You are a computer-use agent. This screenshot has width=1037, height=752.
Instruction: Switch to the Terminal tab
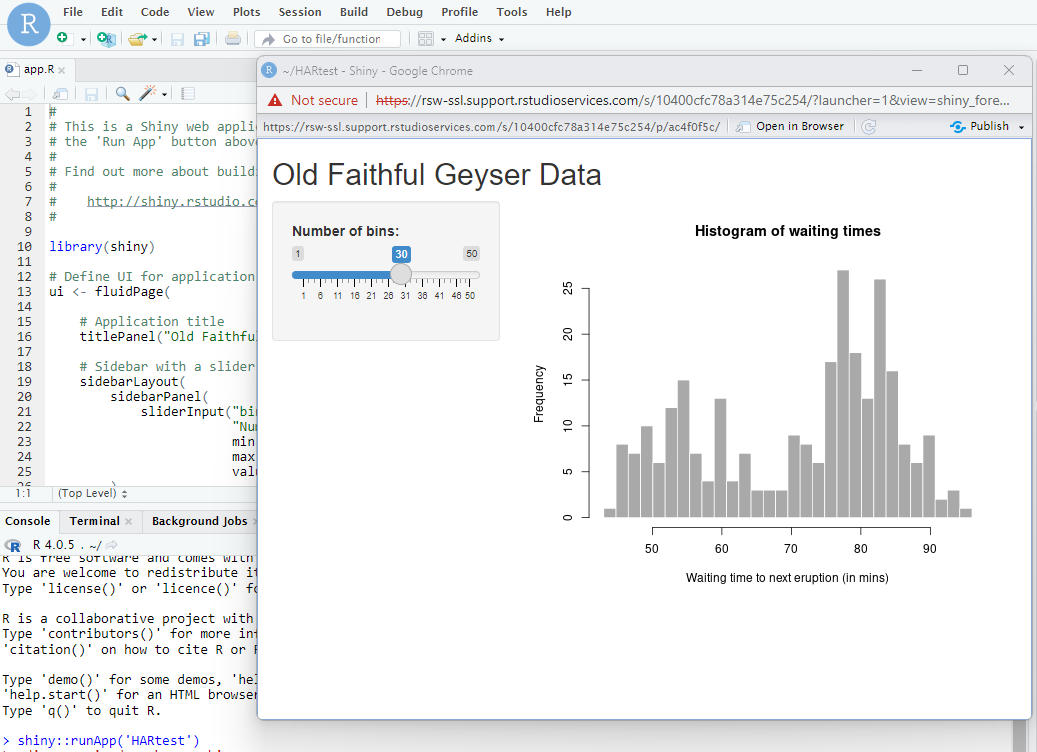(x=95, y=521)
